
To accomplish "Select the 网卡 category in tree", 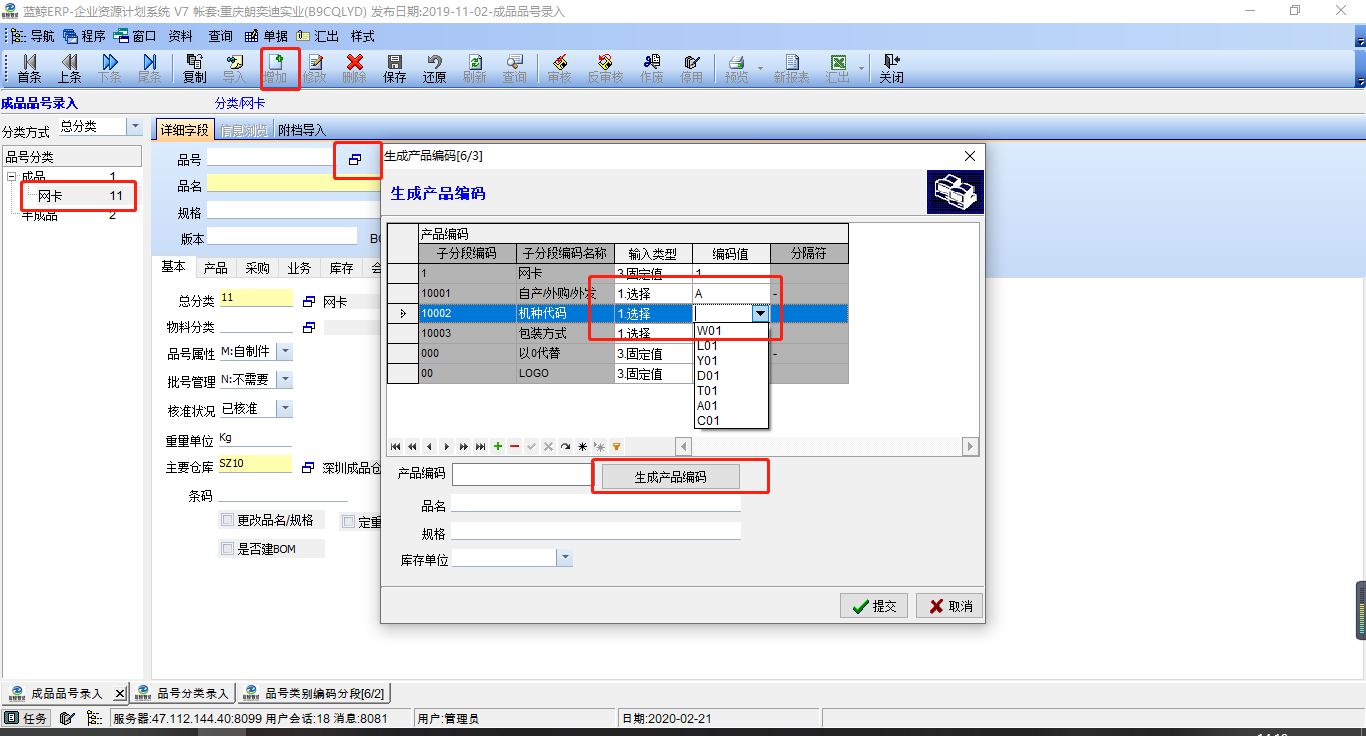I will (50, 196).
